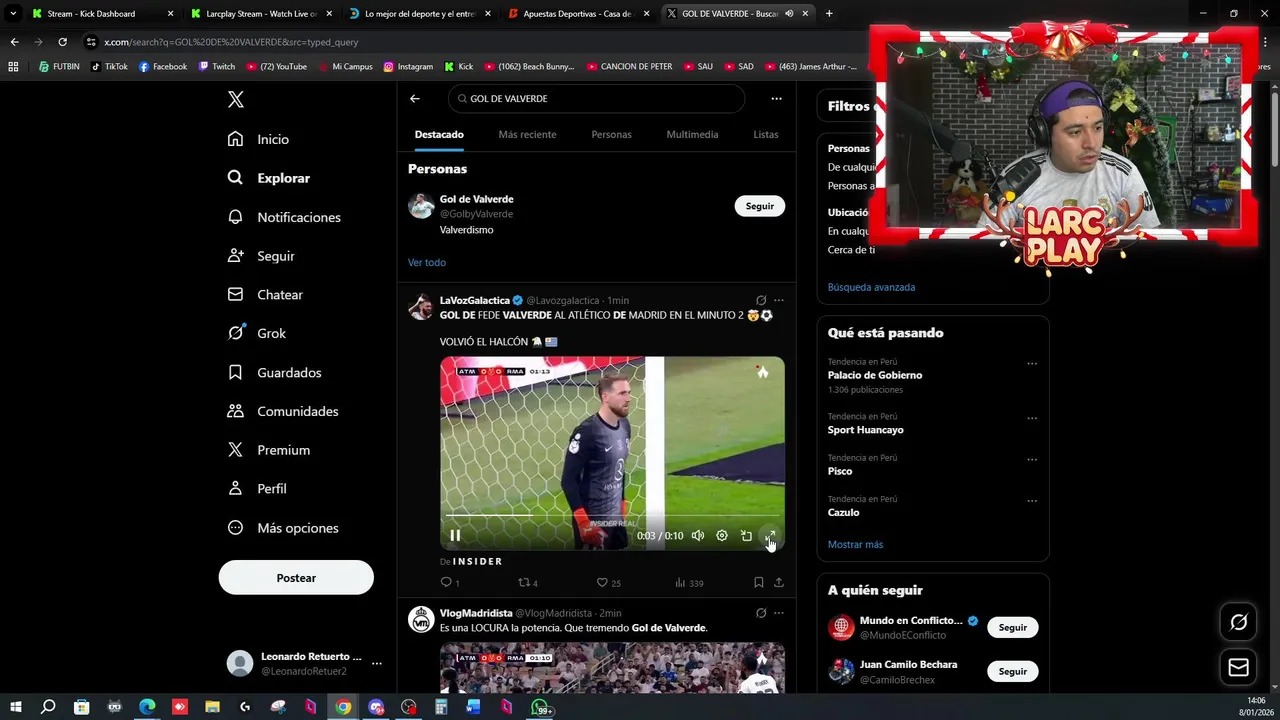Open options for Cazulo trend
Screen dimensions: 1280x720
(x=1032, y=501)
